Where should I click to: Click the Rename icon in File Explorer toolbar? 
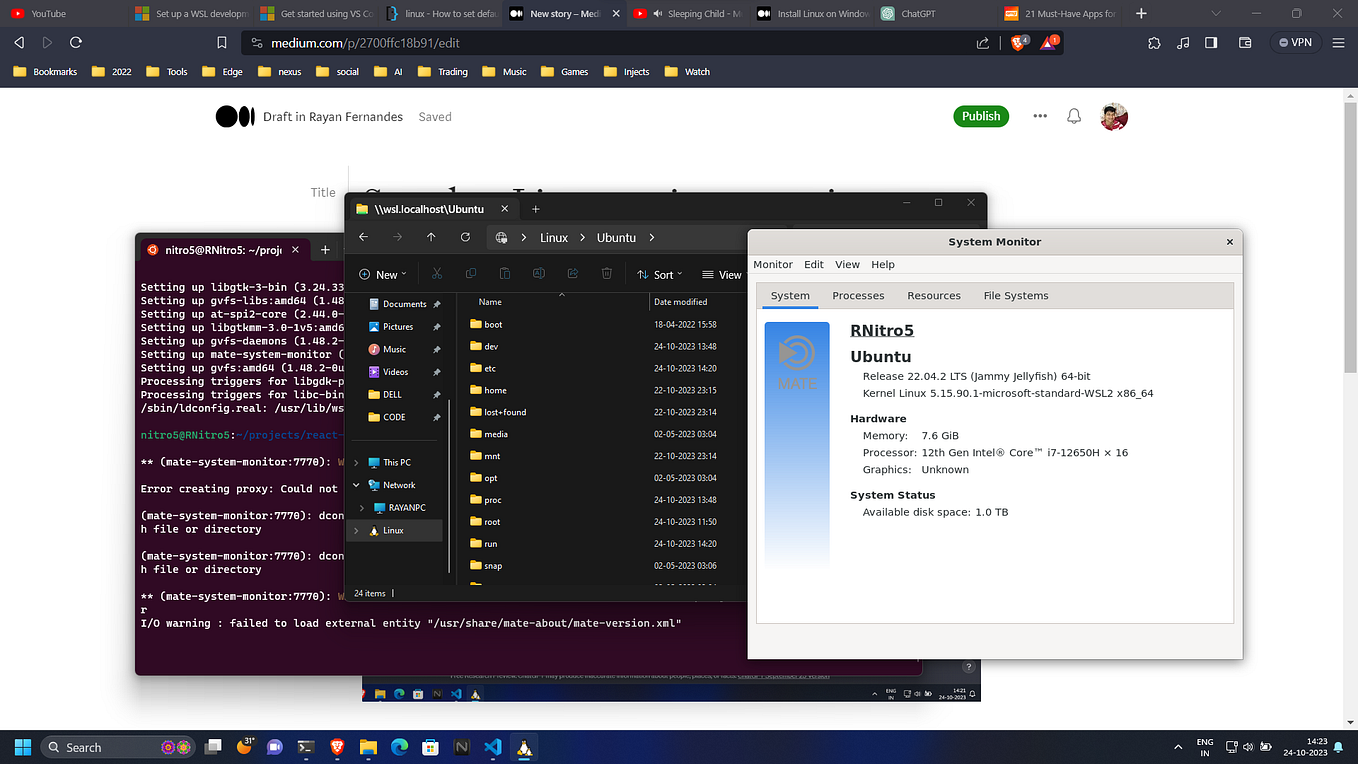pyautogui.click(x=538, y=273)
